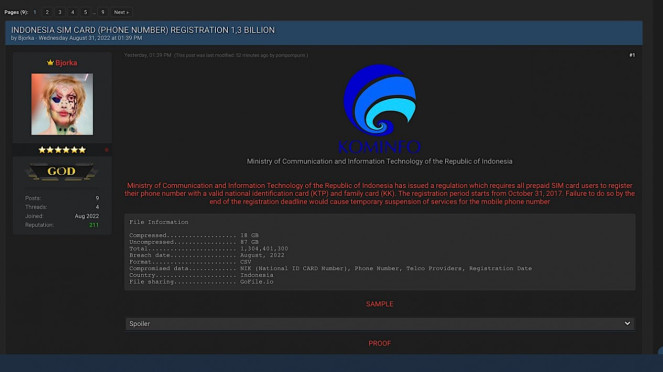Click the Country Indonesia line
Viewport: 663px width, 372px height.
(201, 275)
